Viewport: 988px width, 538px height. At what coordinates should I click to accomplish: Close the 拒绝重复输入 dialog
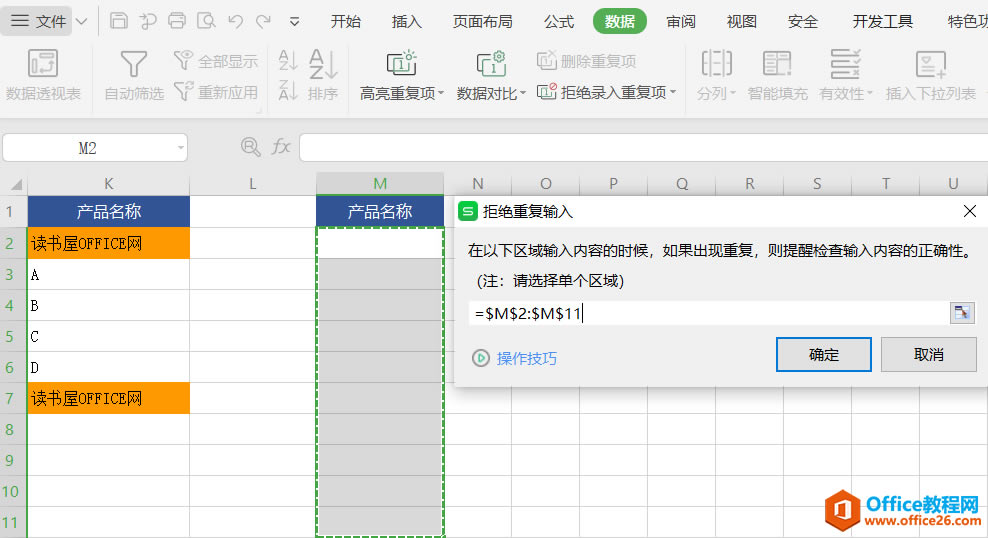970,212
